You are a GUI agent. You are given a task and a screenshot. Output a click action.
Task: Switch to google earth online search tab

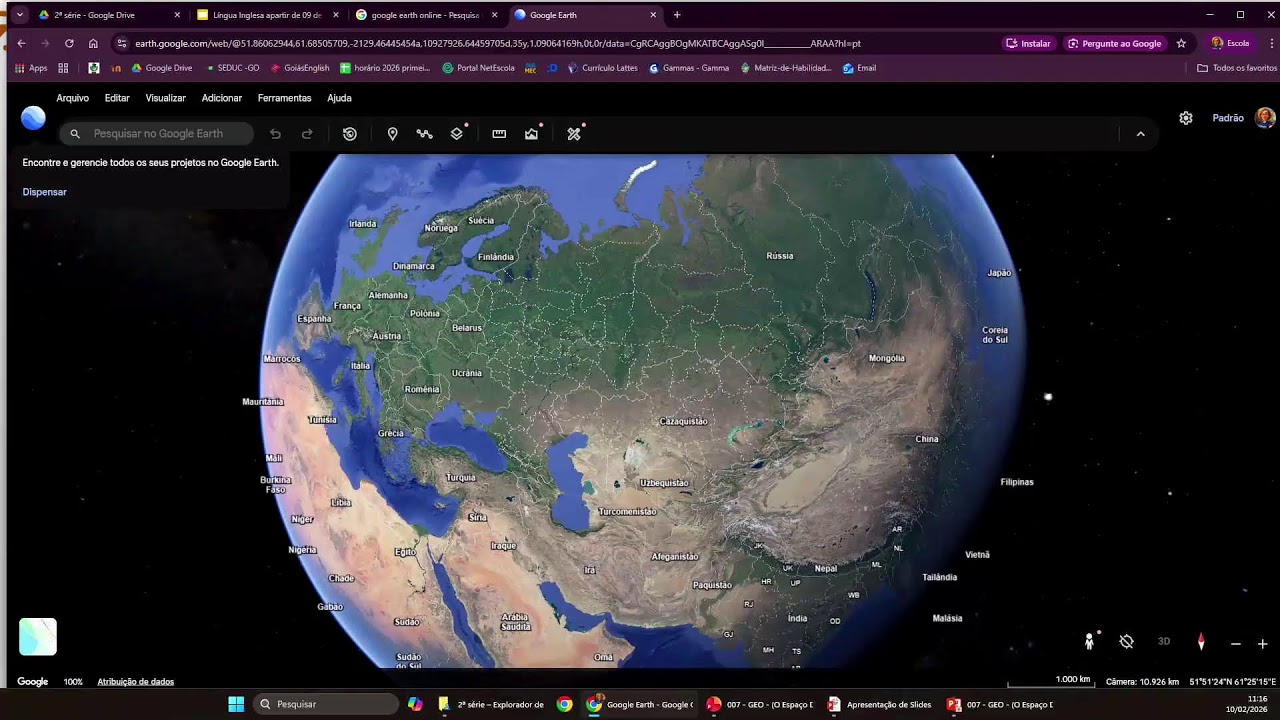pos(426,15)
